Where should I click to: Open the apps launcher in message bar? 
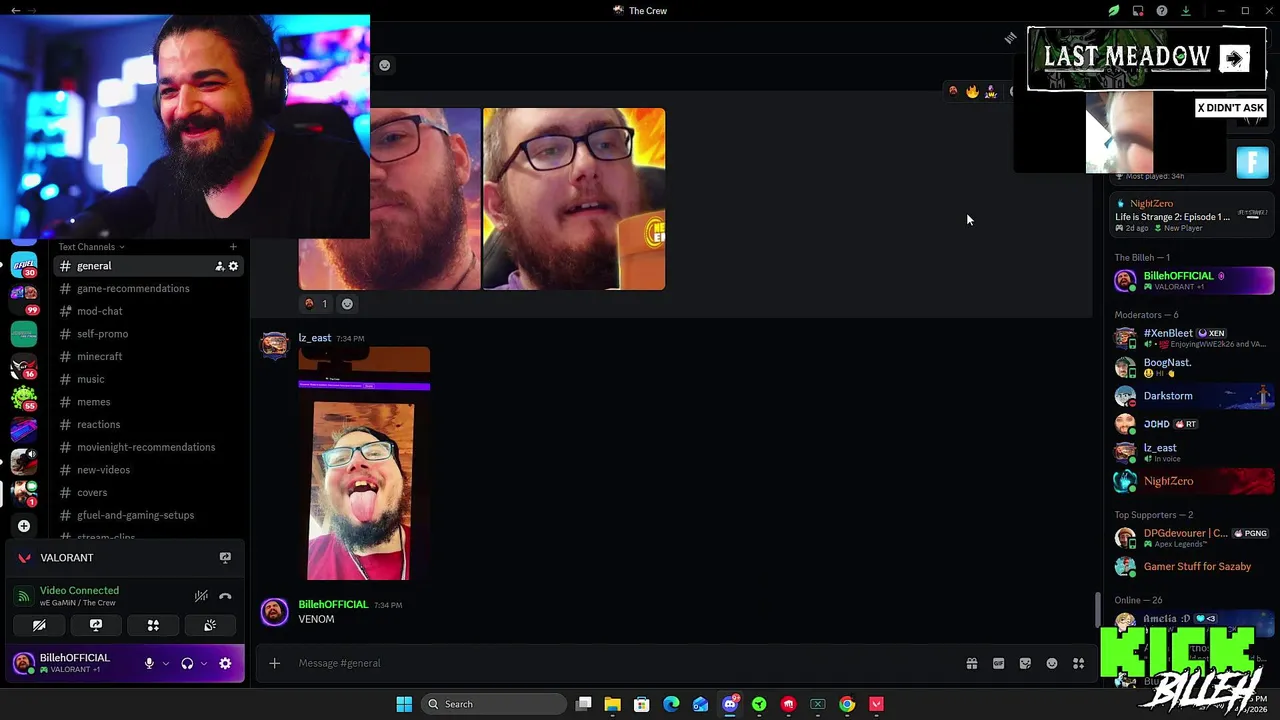click(x=1079, y=663)
